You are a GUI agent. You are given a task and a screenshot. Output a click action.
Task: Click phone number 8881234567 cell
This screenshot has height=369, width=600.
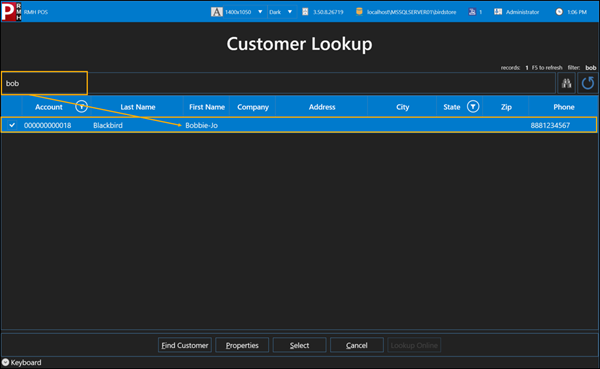click(x=550, y=125)
